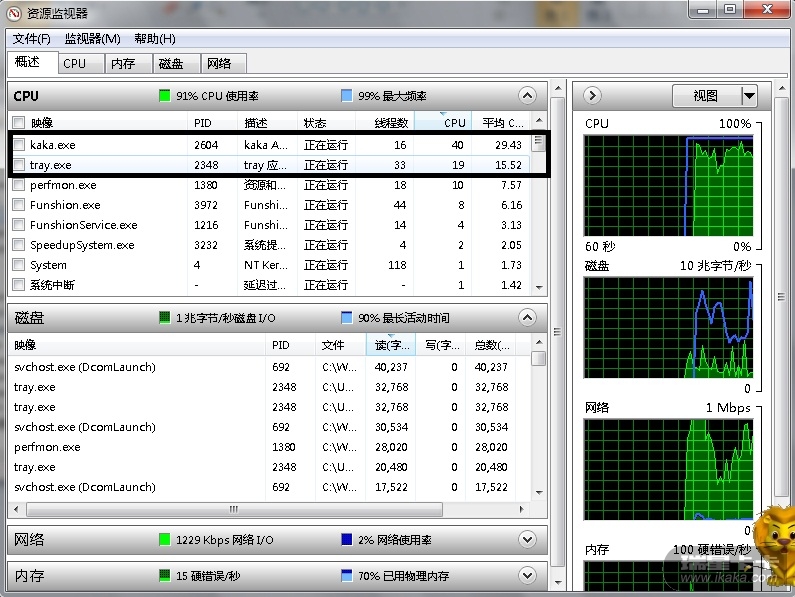Open the 视图 dropdown arrow
This screenshot has width=795, height=597.
(749, 95)
